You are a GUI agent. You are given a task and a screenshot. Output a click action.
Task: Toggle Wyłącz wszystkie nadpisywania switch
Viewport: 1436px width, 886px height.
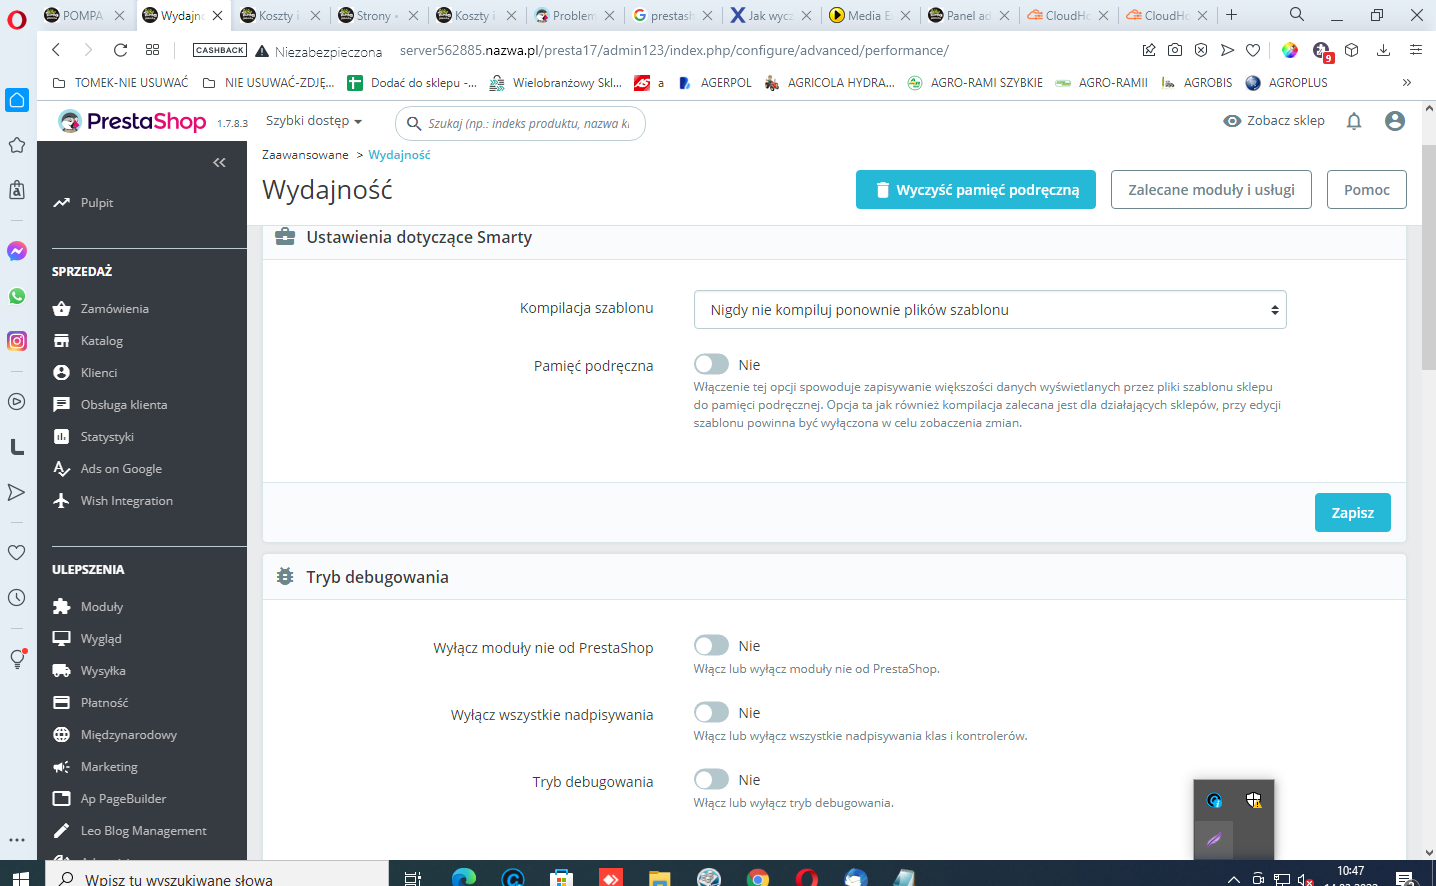tap(711, 712)
